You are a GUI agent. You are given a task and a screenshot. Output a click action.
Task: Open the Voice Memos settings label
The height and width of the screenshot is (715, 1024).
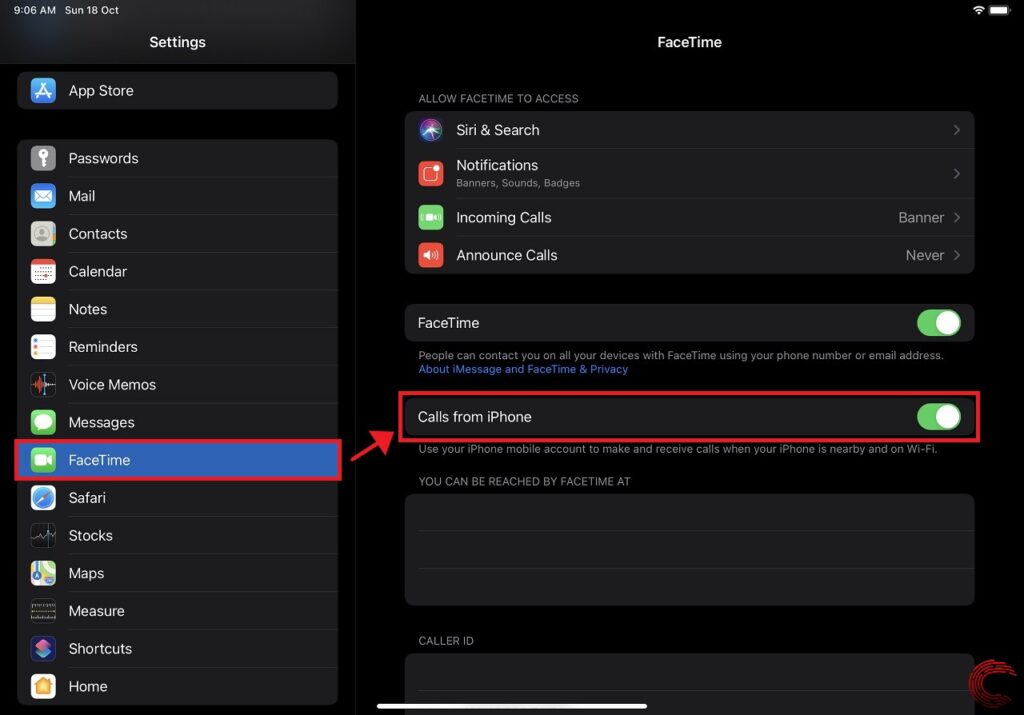(112, 385)
